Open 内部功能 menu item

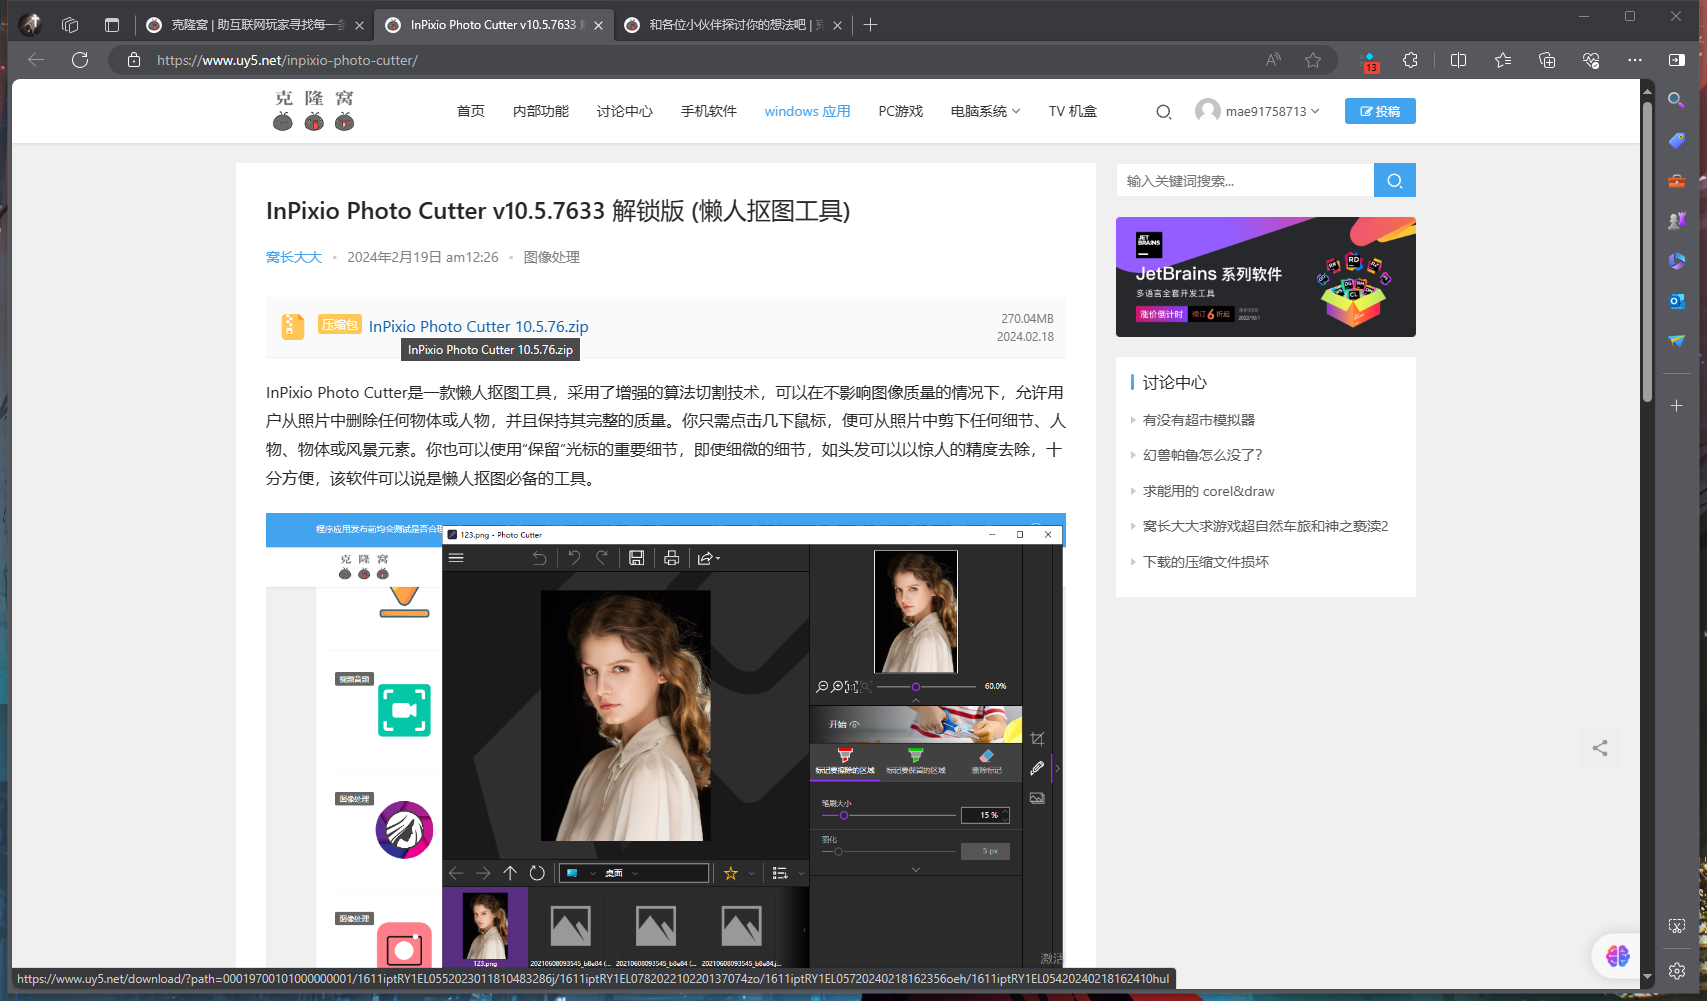[x=541, y=111]
